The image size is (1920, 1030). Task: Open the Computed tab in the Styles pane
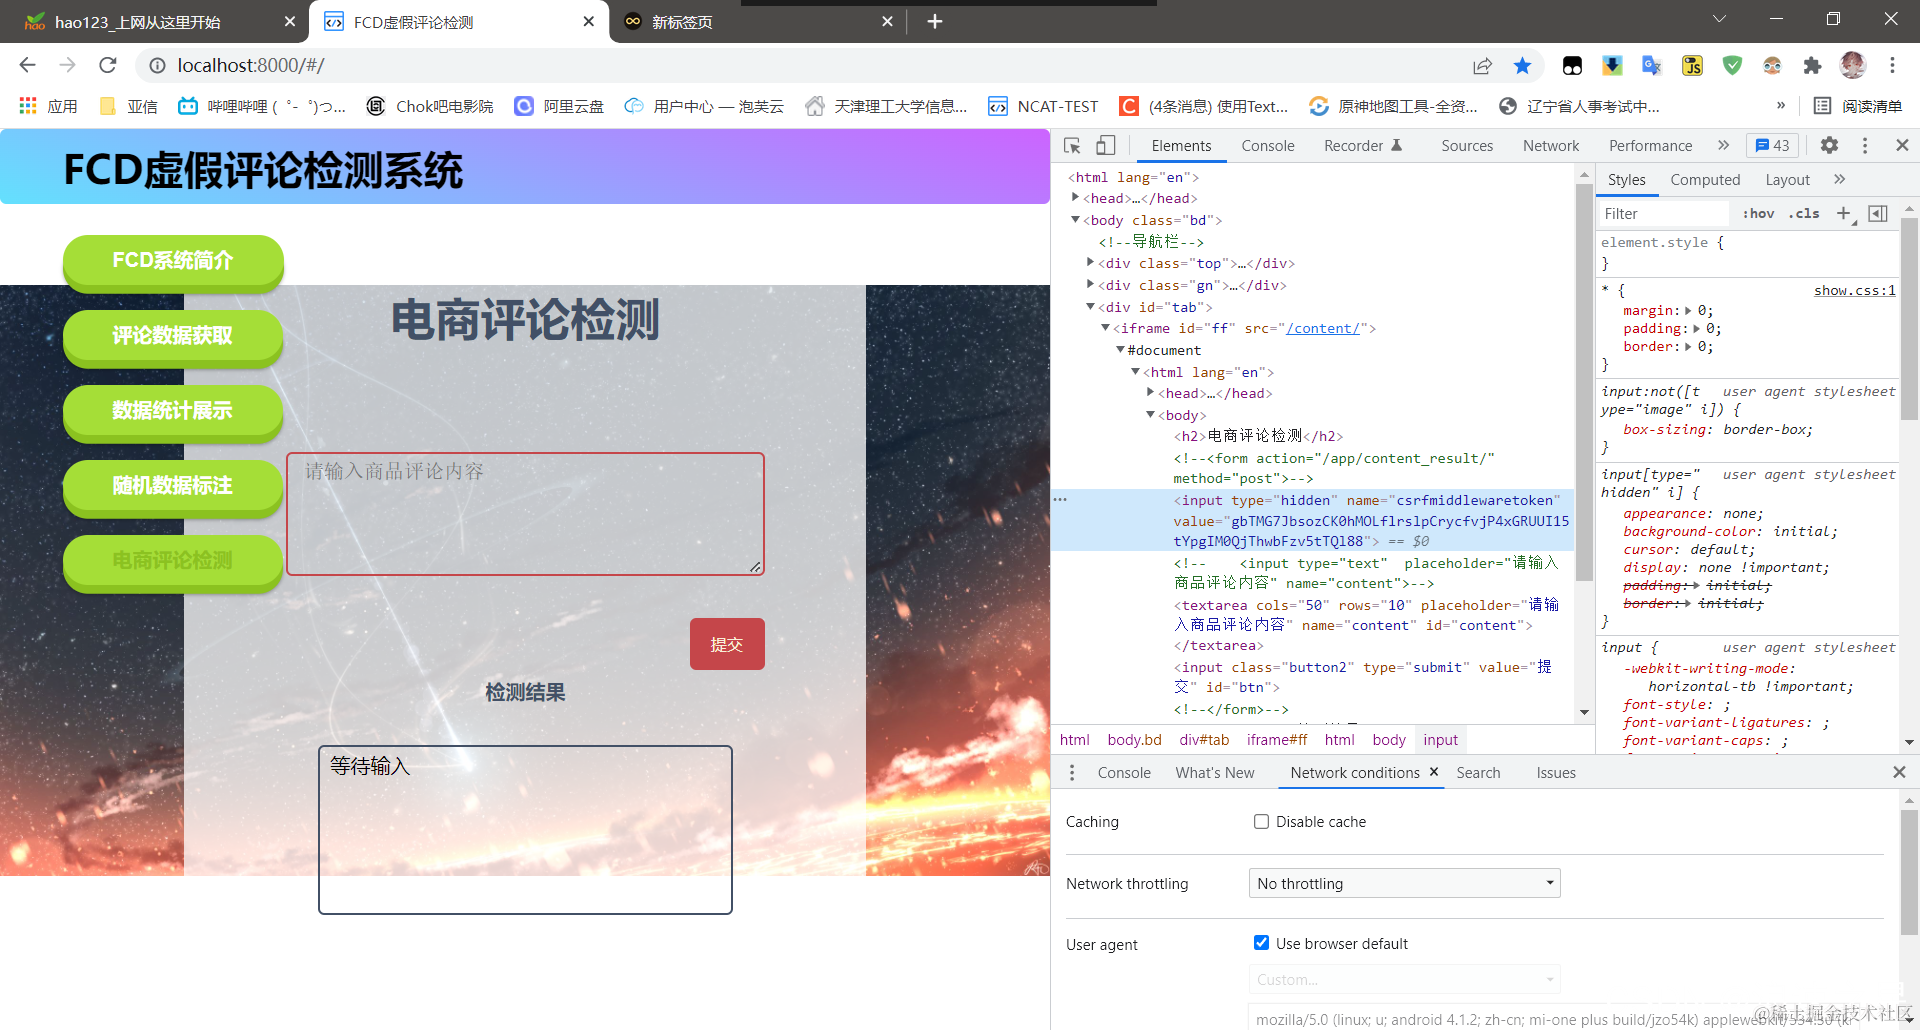pyautogui.click(x=1705, y=180)
